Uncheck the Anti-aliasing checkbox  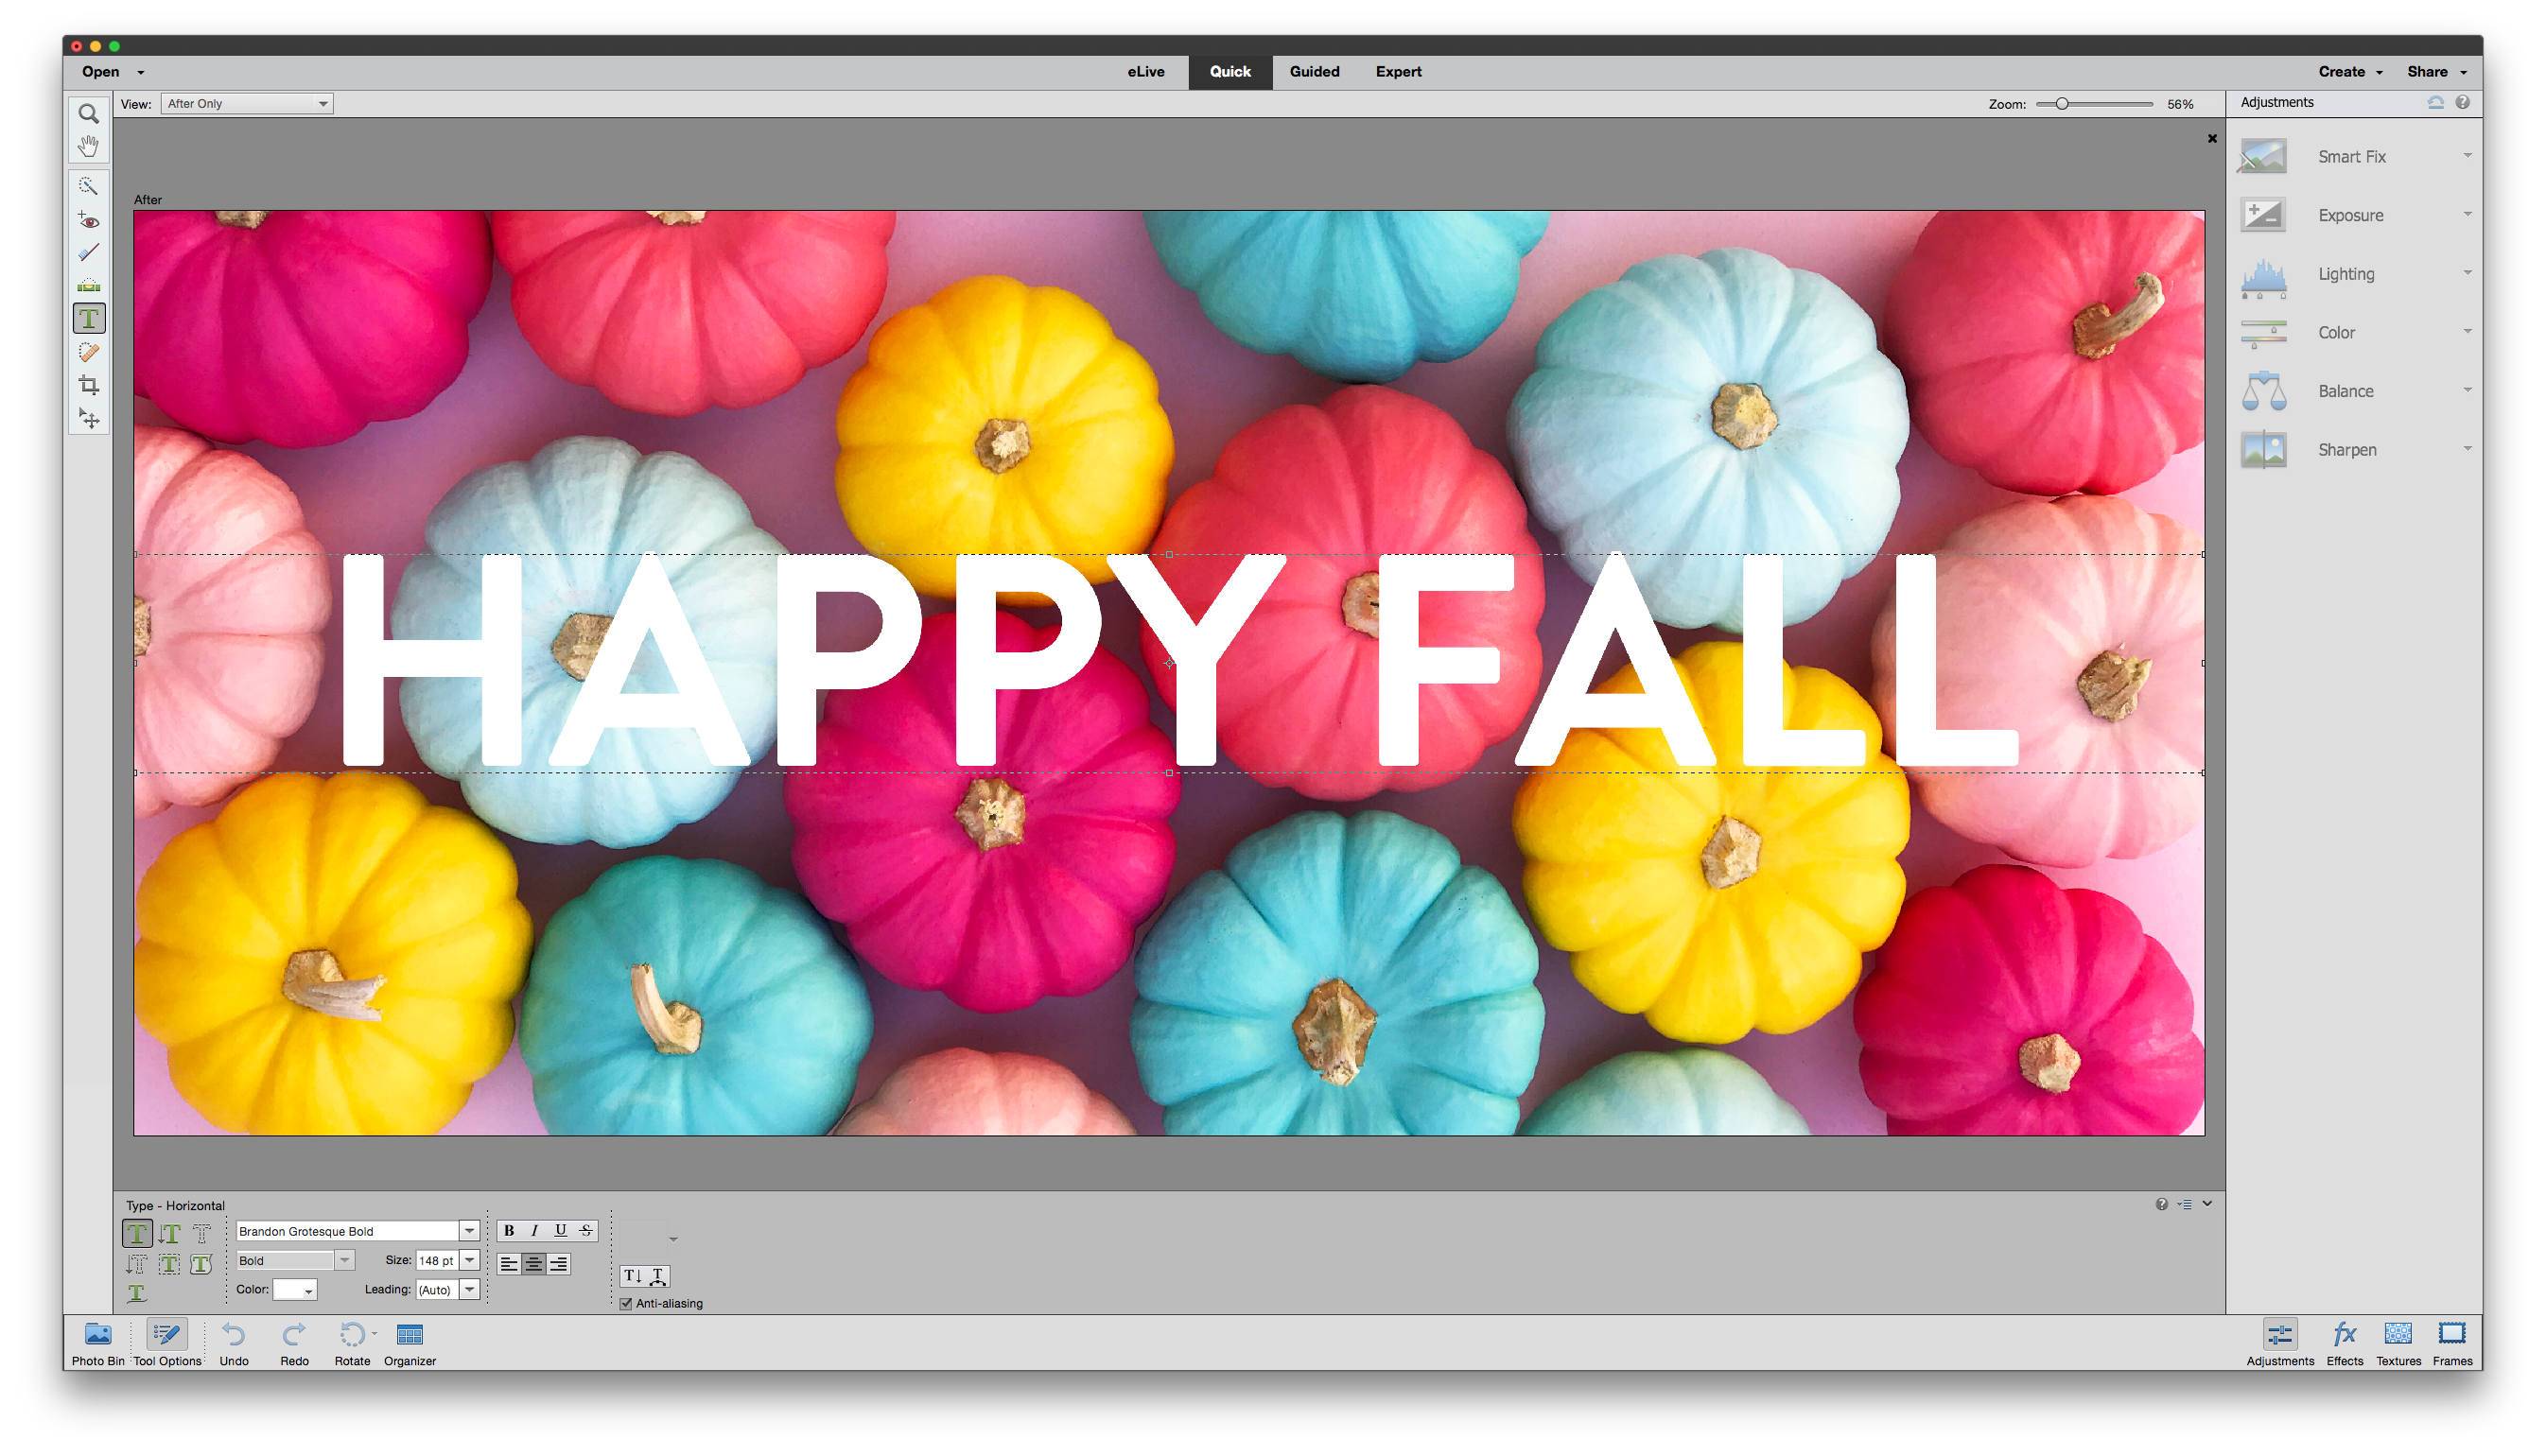coord(626,1303)
